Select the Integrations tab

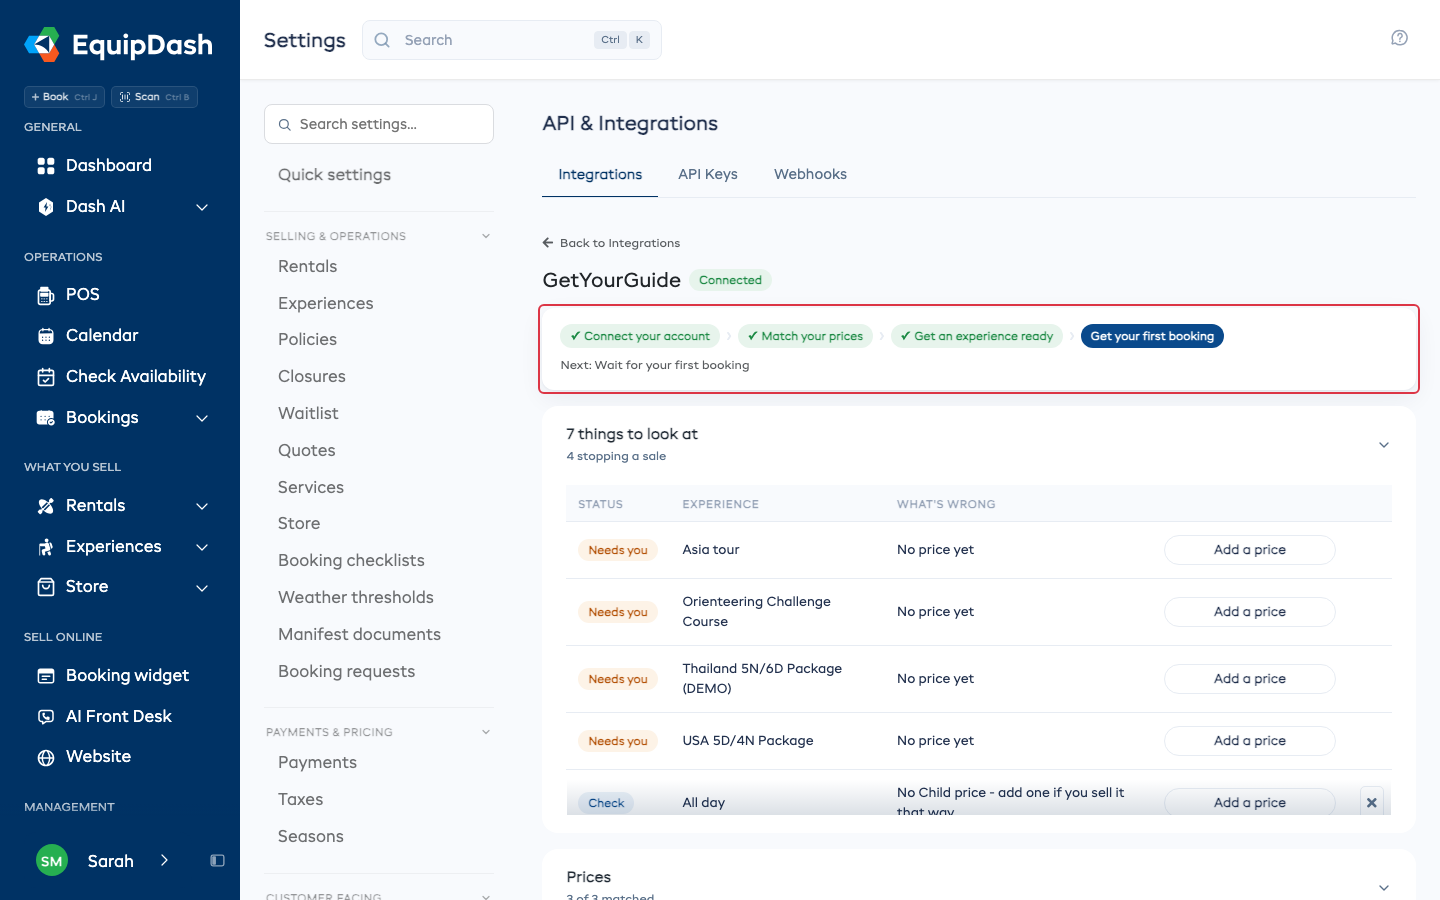[x=600, y=174]
